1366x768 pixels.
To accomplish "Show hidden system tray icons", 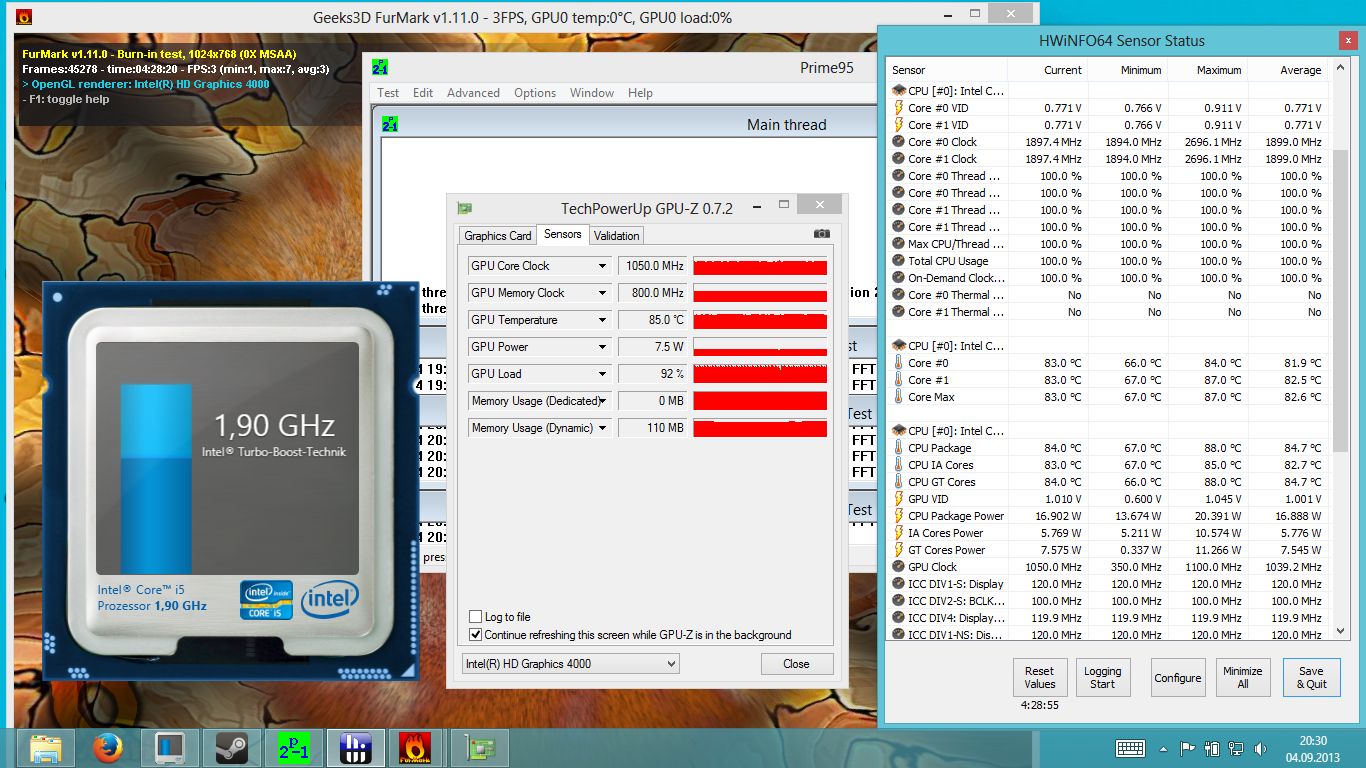I will coord(1164,748).
